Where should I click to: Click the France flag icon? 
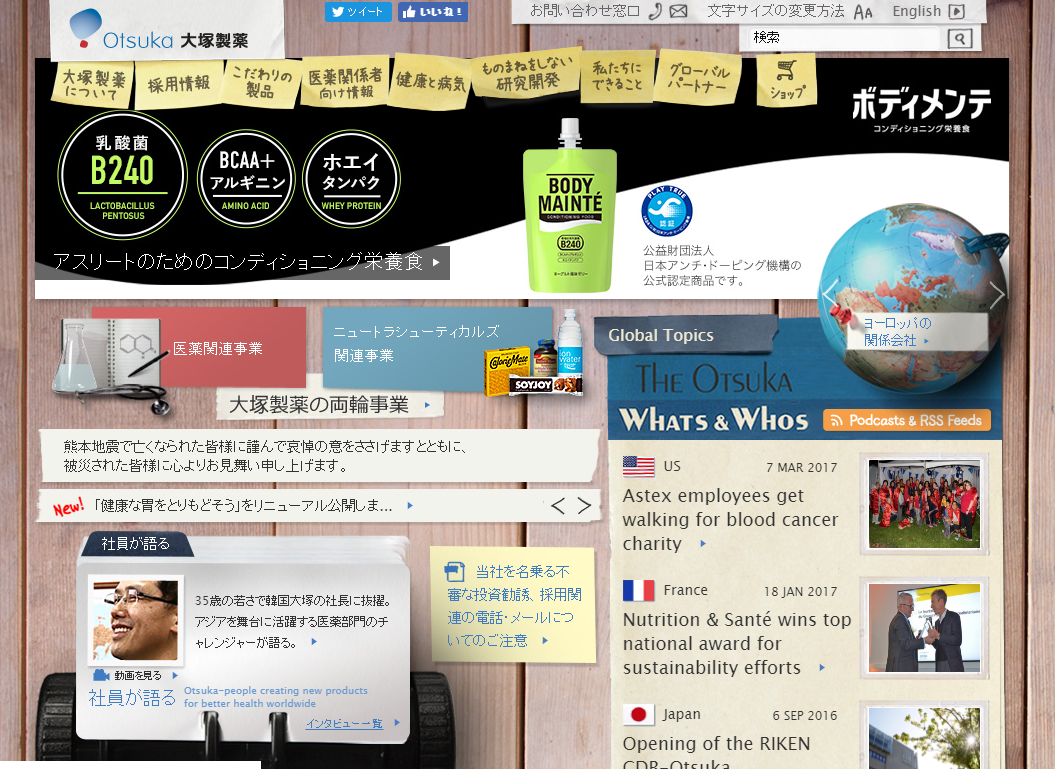pyautogui.click(x=639, y=590)
